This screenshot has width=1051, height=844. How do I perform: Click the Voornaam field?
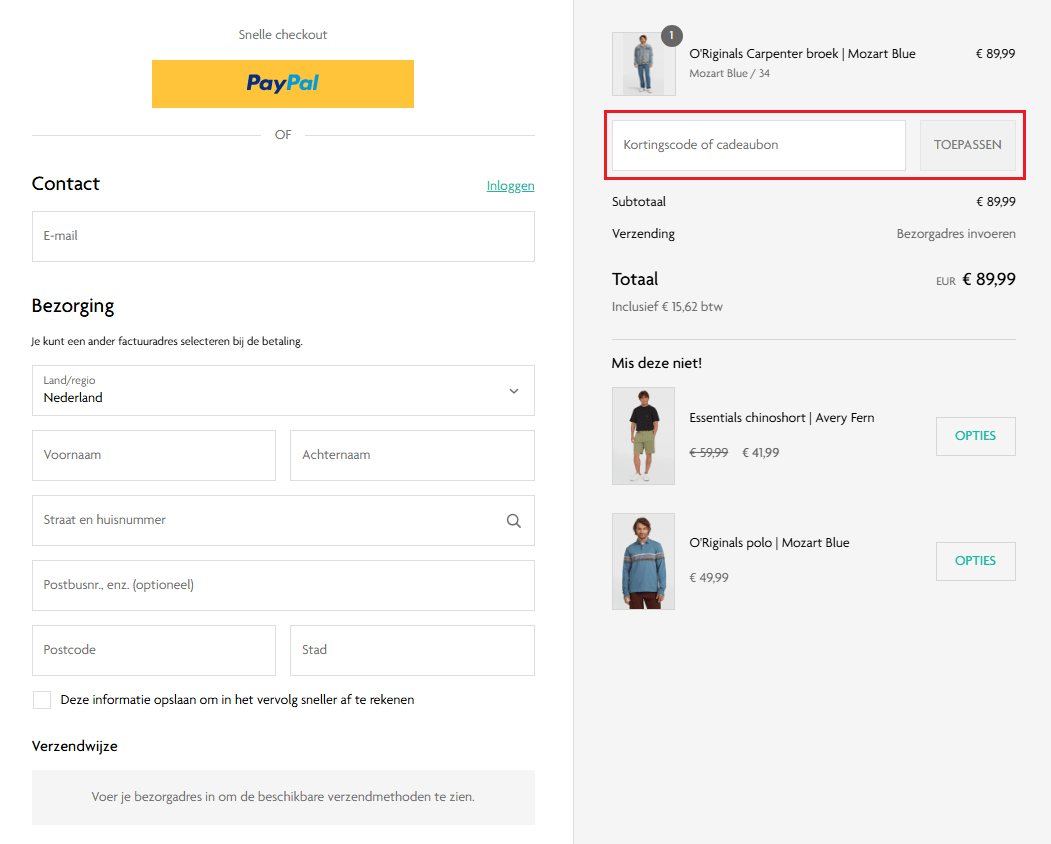[x=154, y=456]
